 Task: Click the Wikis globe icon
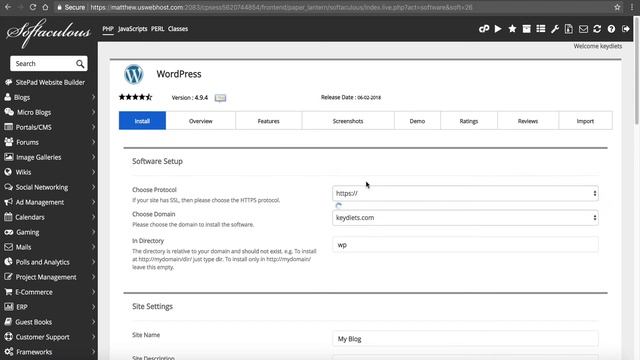click(x=8, y=172)
